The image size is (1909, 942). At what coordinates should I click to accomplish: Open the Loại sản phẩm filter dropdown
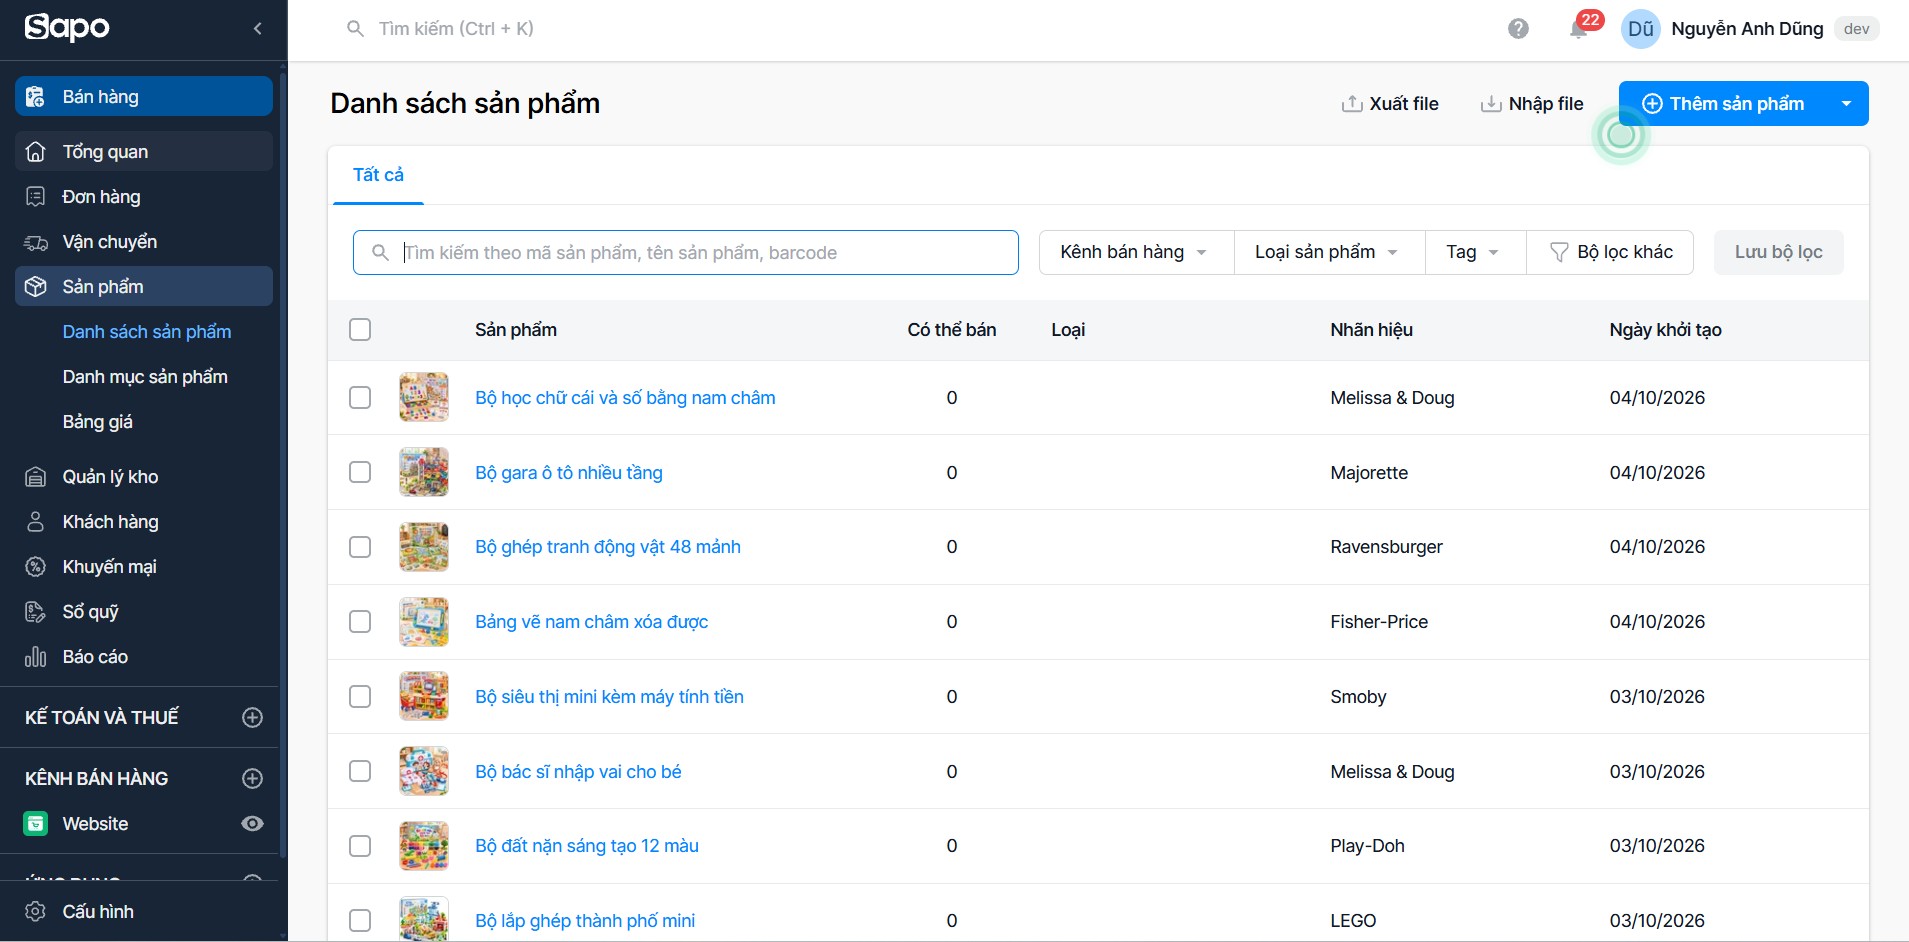tap(1329, 252)
